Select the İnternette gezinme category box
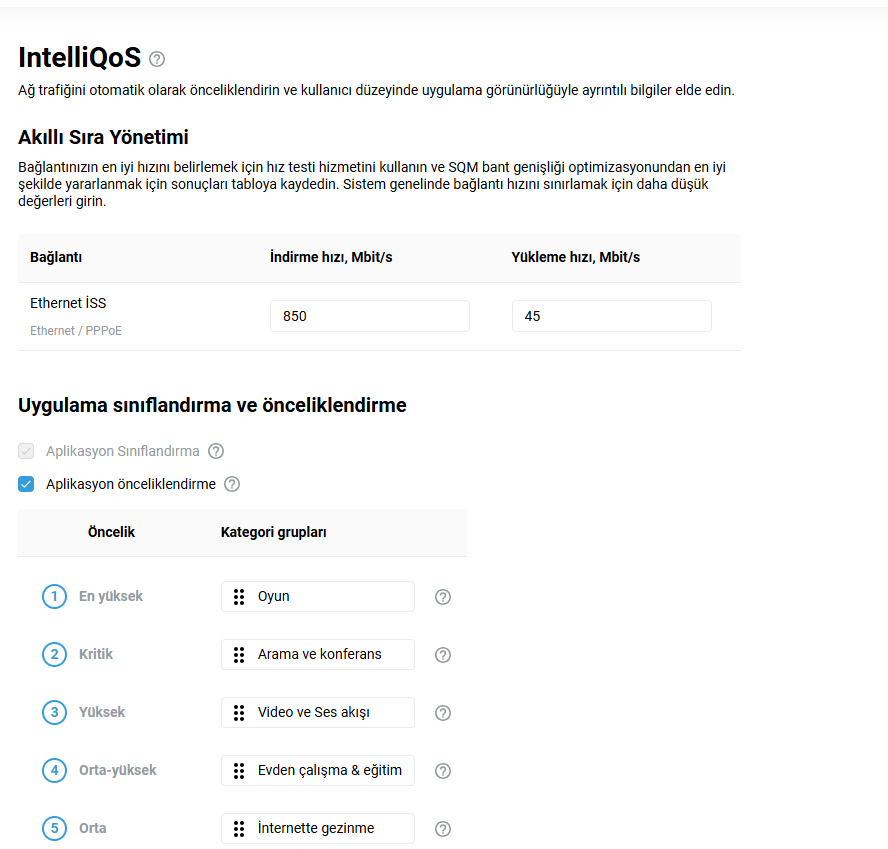 point(318,829)
